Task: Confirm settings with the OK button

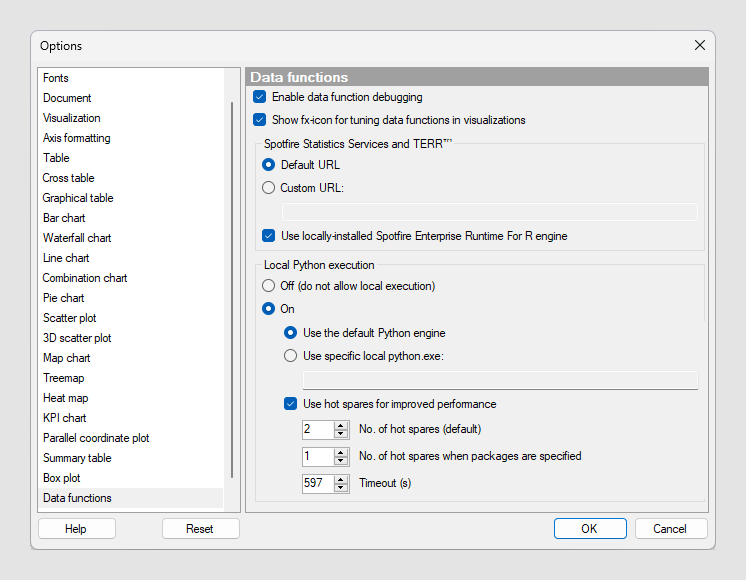Action: pos(590,529)
